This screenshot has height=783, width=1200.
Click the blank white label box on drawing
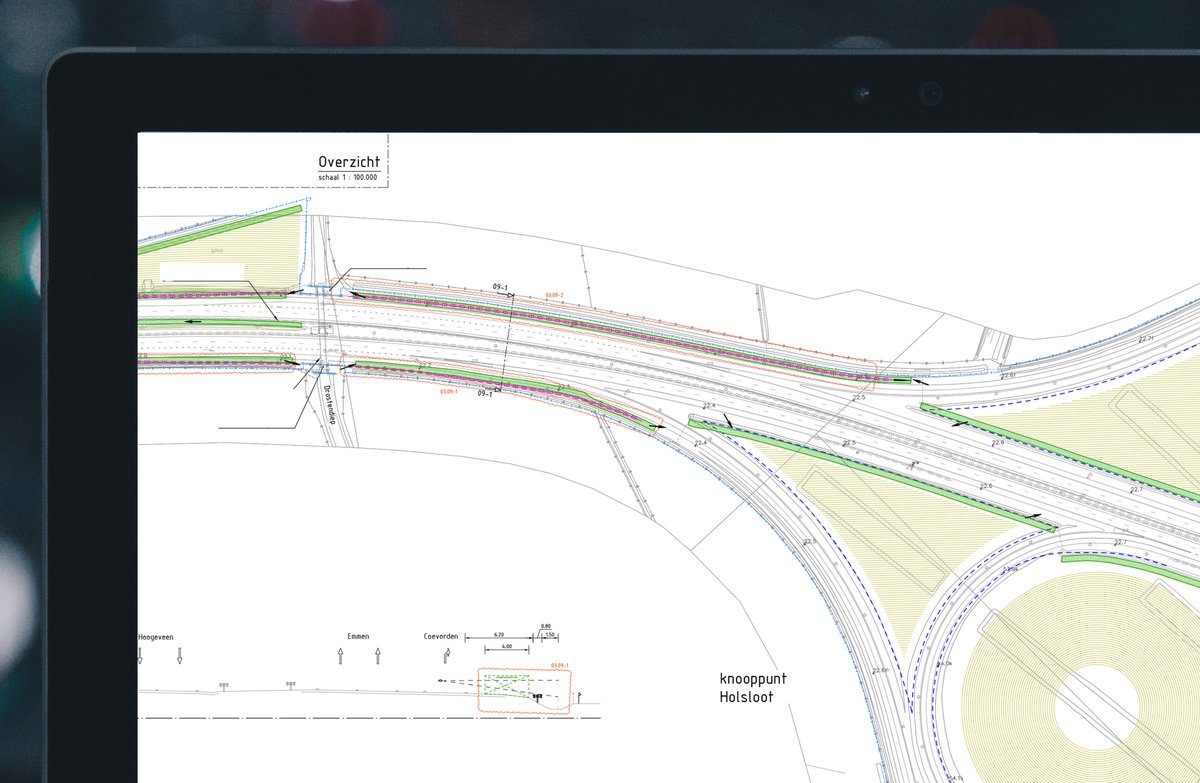tap(201, 271)
